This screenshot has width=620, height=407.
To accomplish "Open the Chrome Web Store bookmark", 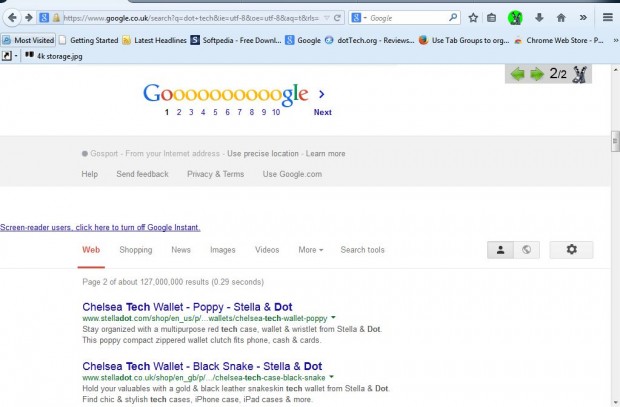I will (559, 40).
